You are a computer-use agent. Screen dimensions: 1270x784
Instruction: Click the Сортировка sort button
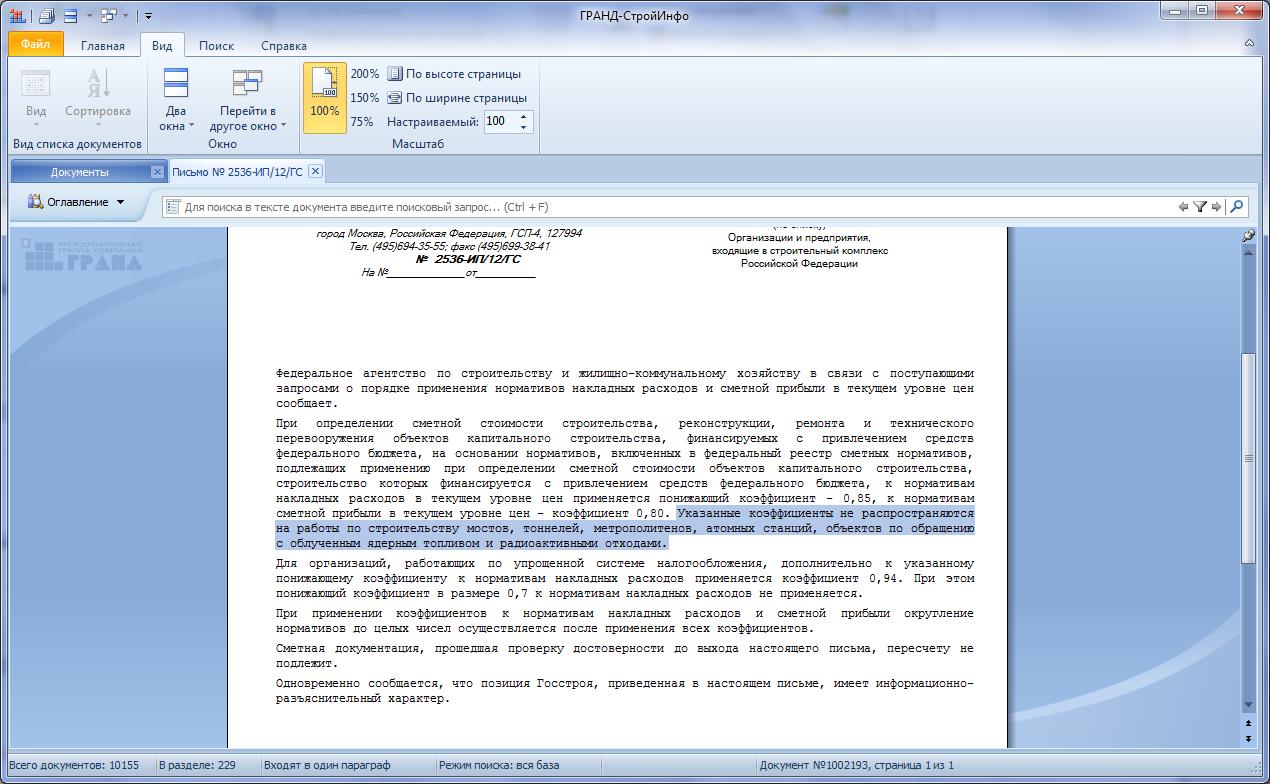click(x=98, y=98)
